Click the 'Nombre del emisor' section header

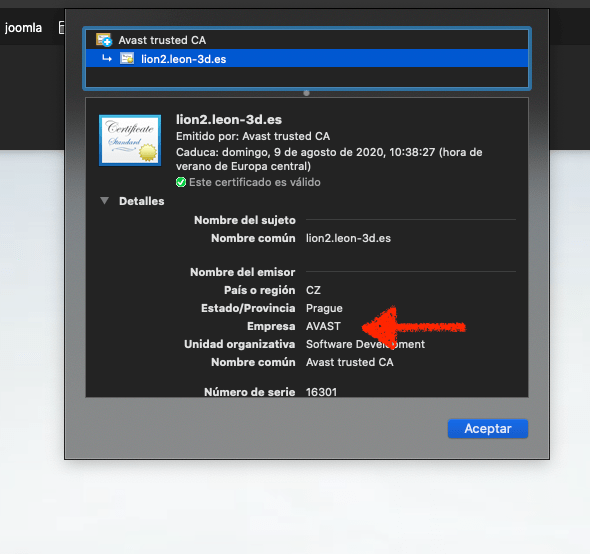click(243, 272)
